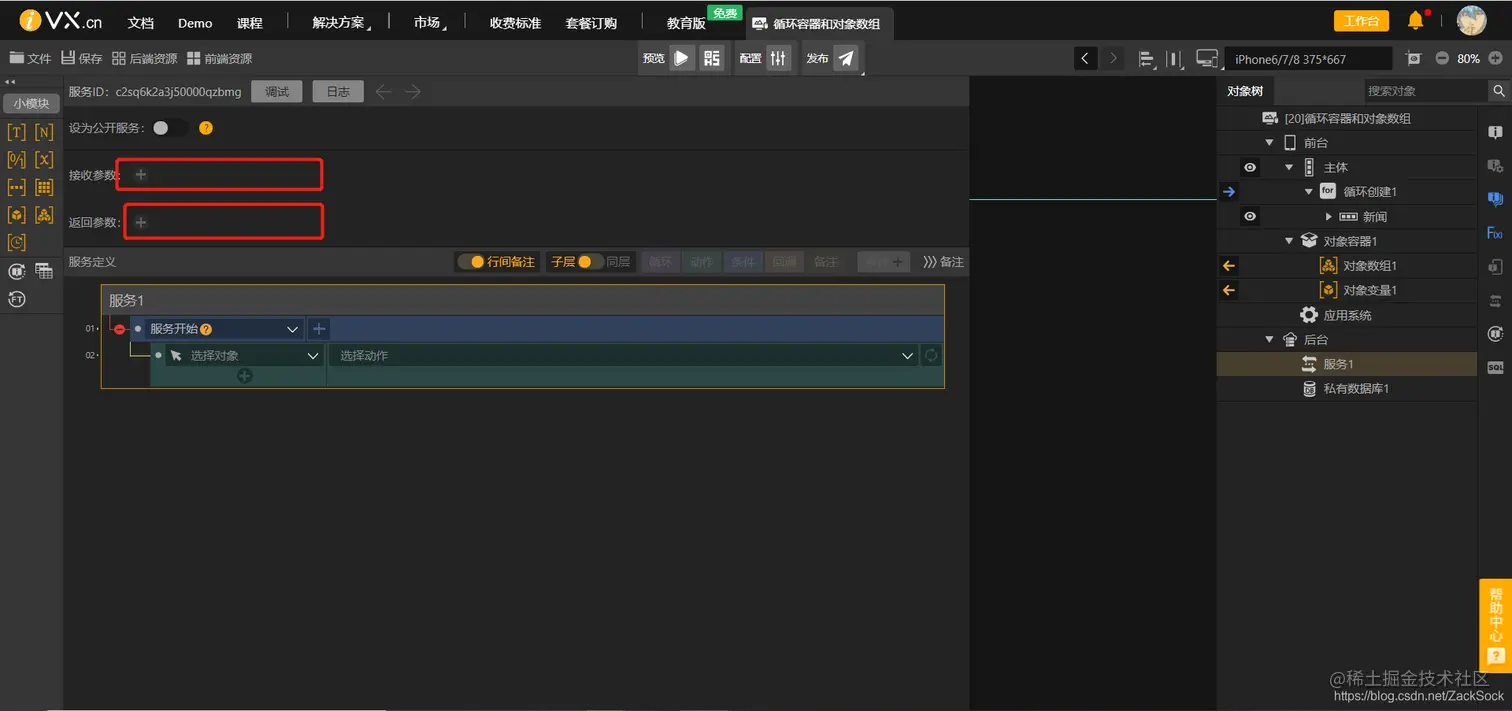
Task: Click the red minus on 服务开始 row
Action: coord(119,329)
